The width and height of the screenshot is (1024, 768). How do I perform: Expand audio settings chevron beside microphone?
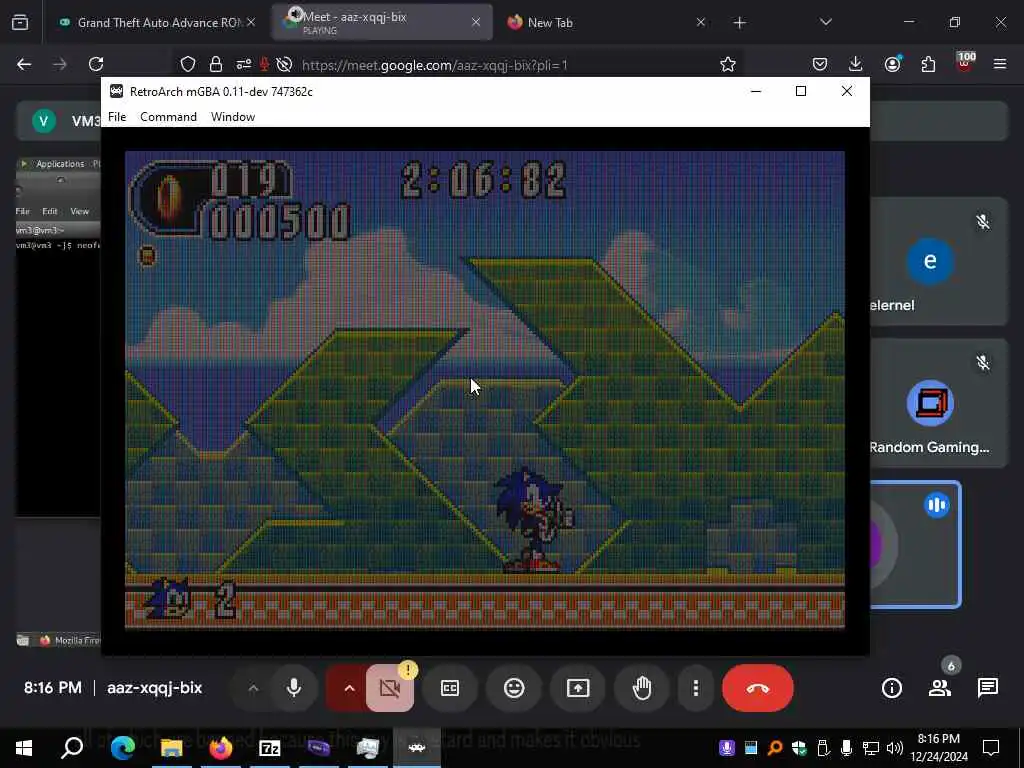tap(253, 688)
